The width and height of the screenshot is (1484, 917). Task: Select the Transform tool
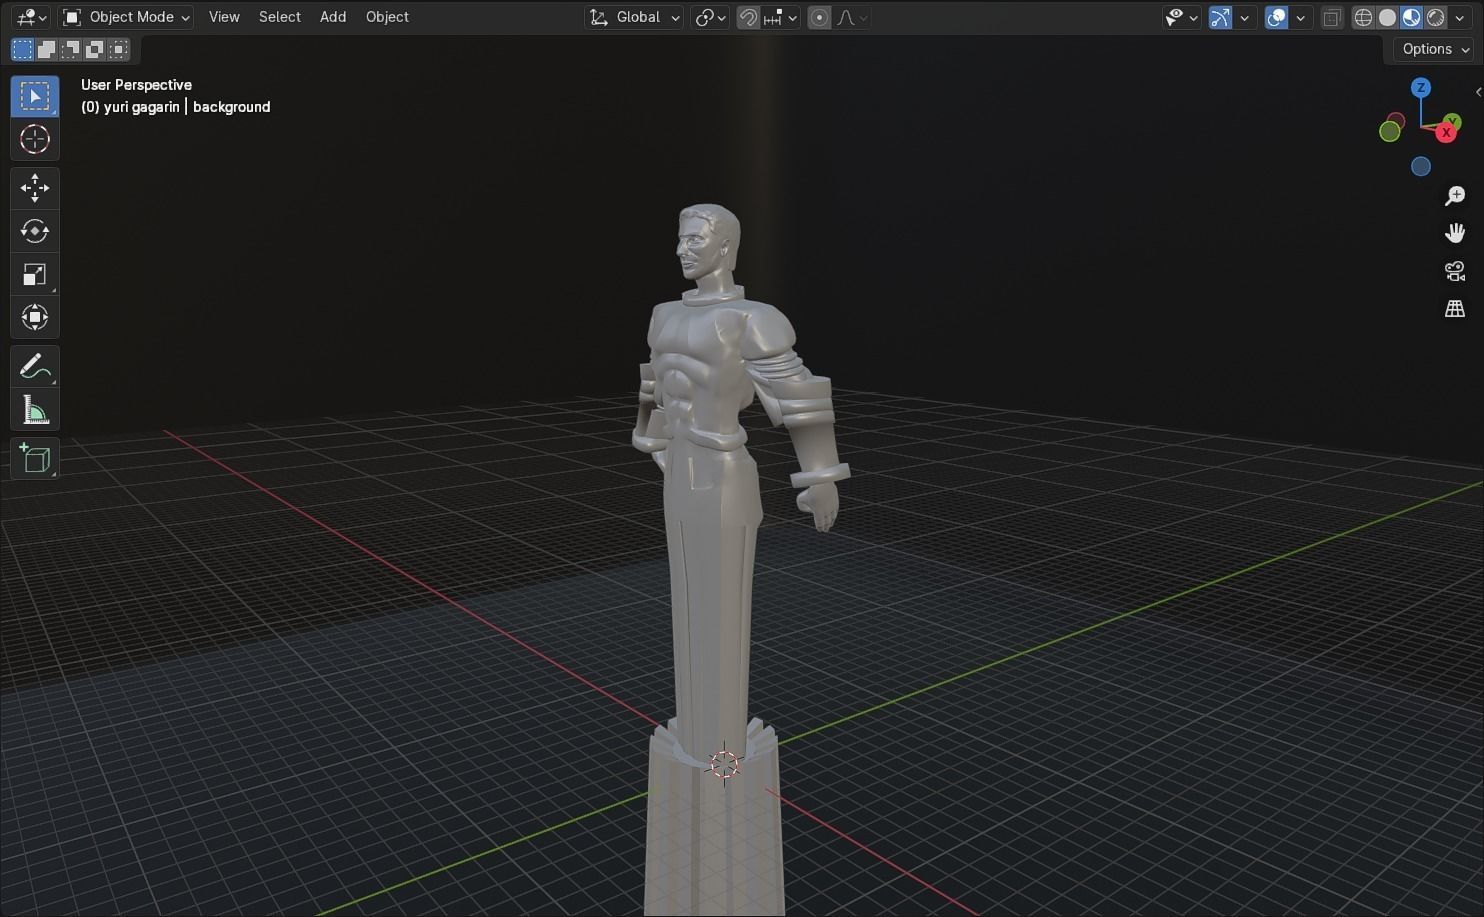coord(35,318)
